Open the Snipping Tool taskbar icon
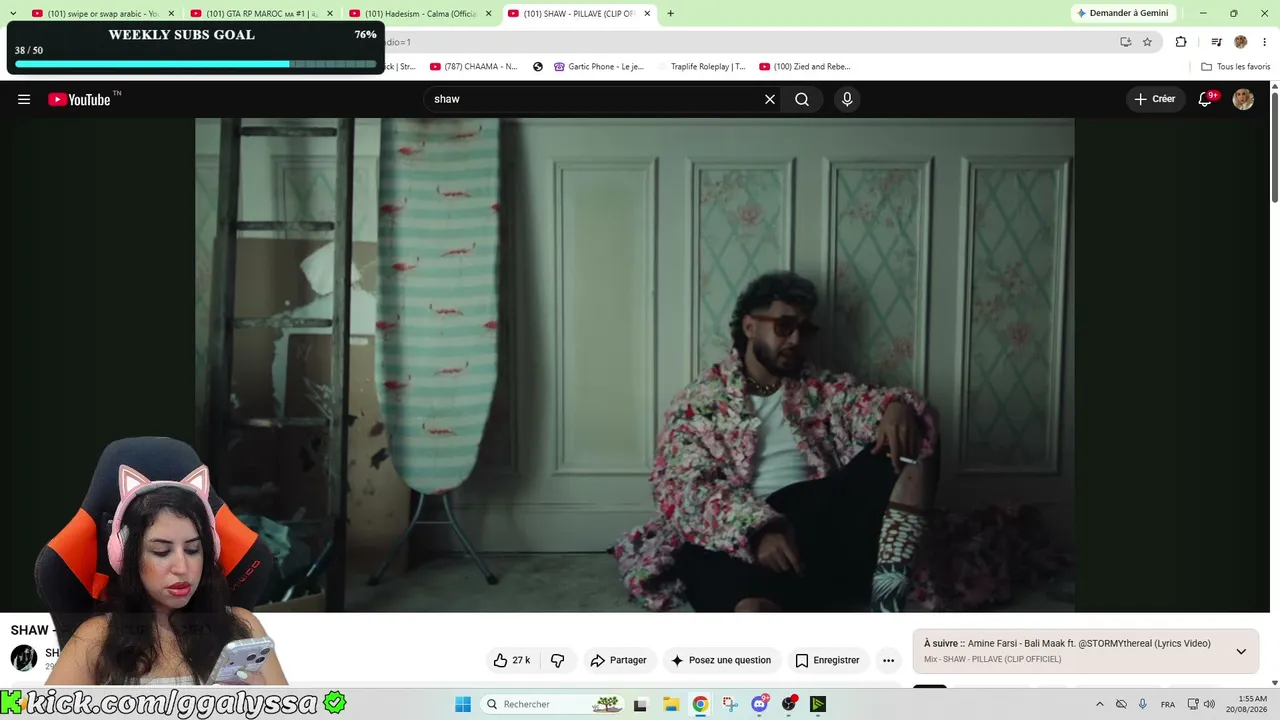 click(x=730, y=704)
